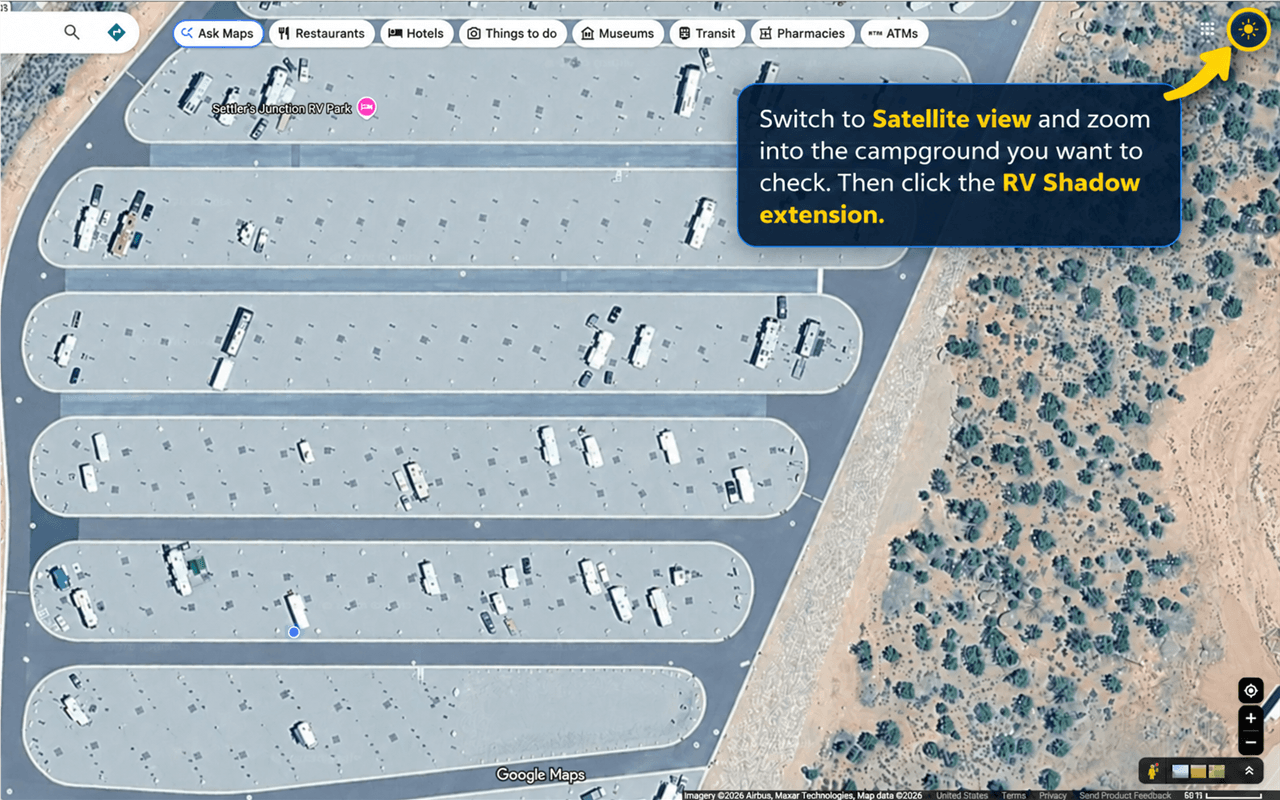Open the Google apps grid icon
Image resolution: width=1280 pixels, height=800 pixels.
(x=1207, y=30)
